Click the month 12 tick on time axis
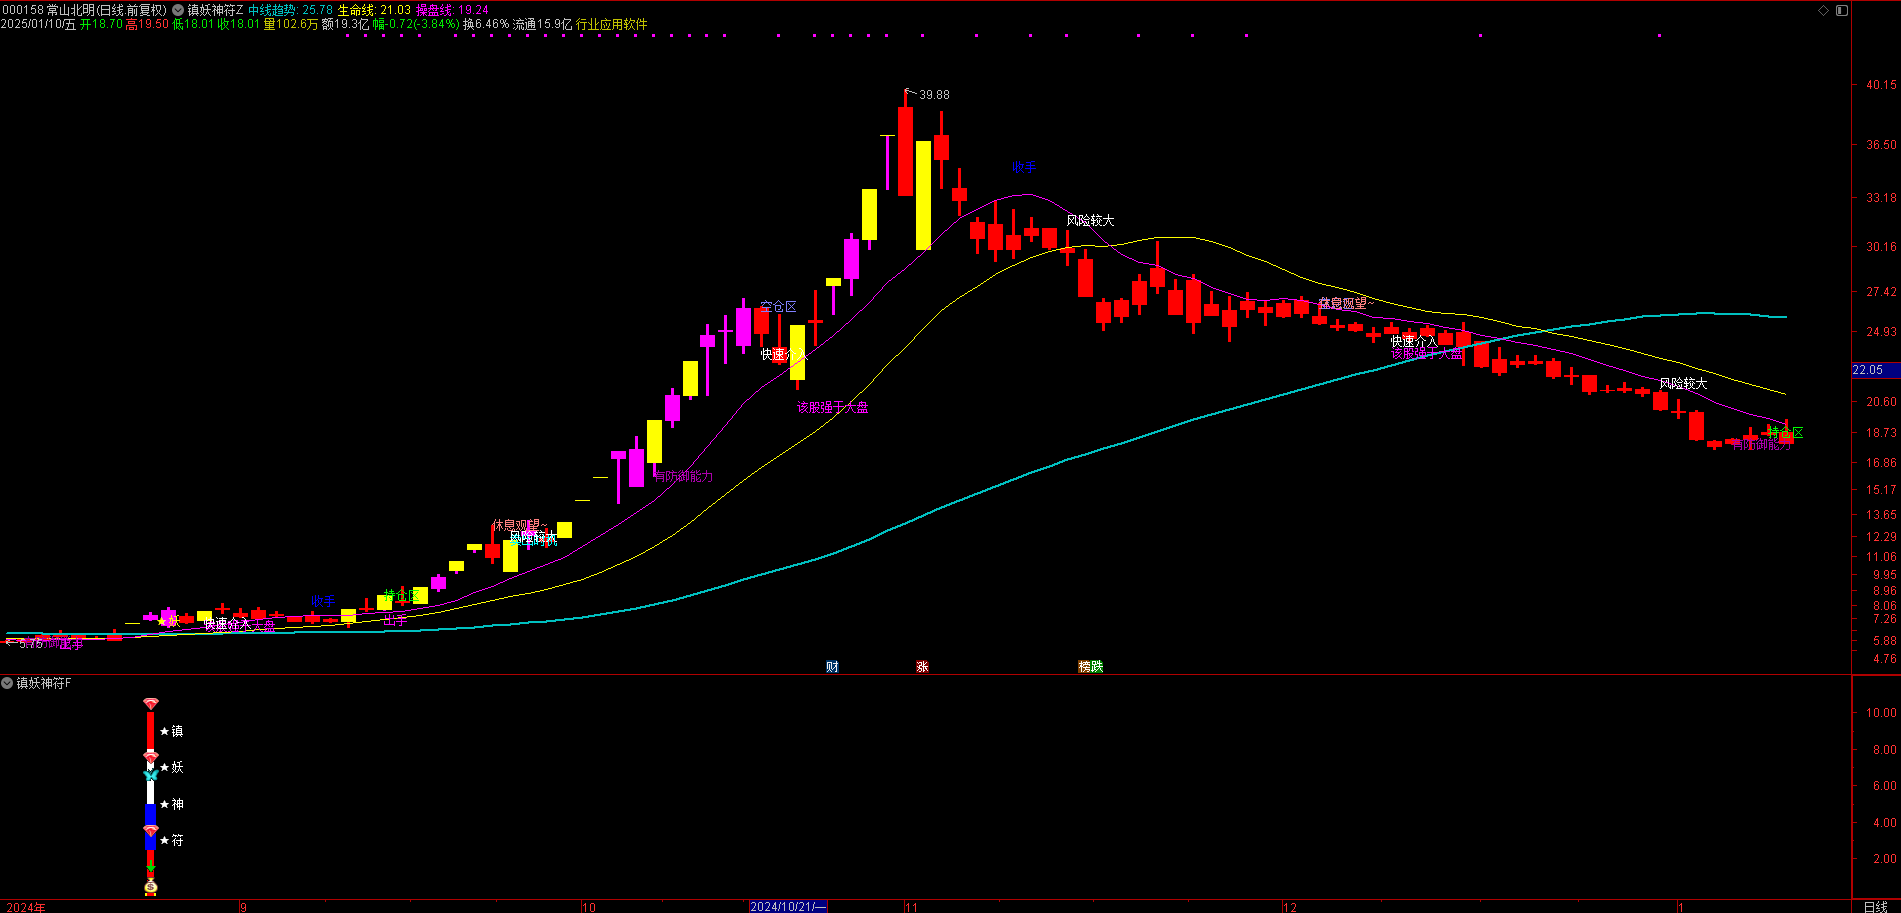 click(x=1290, y=907)
